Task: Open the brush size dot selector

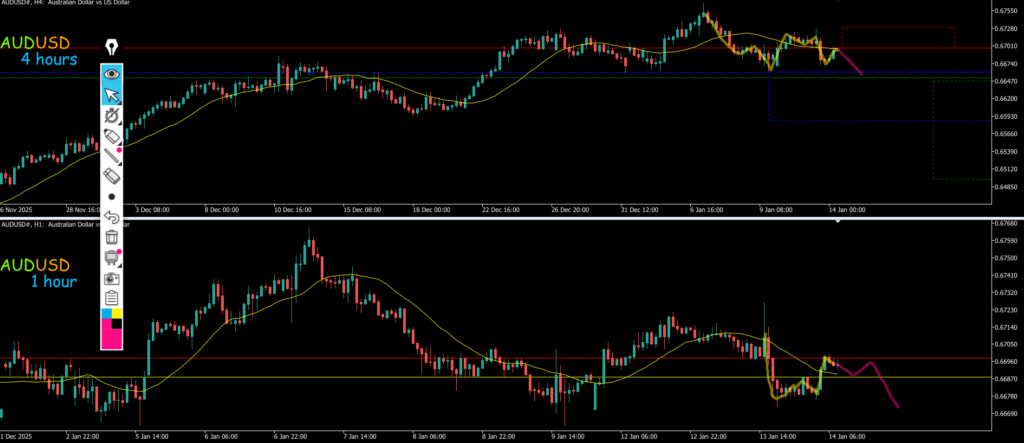Action: (112, 197)
